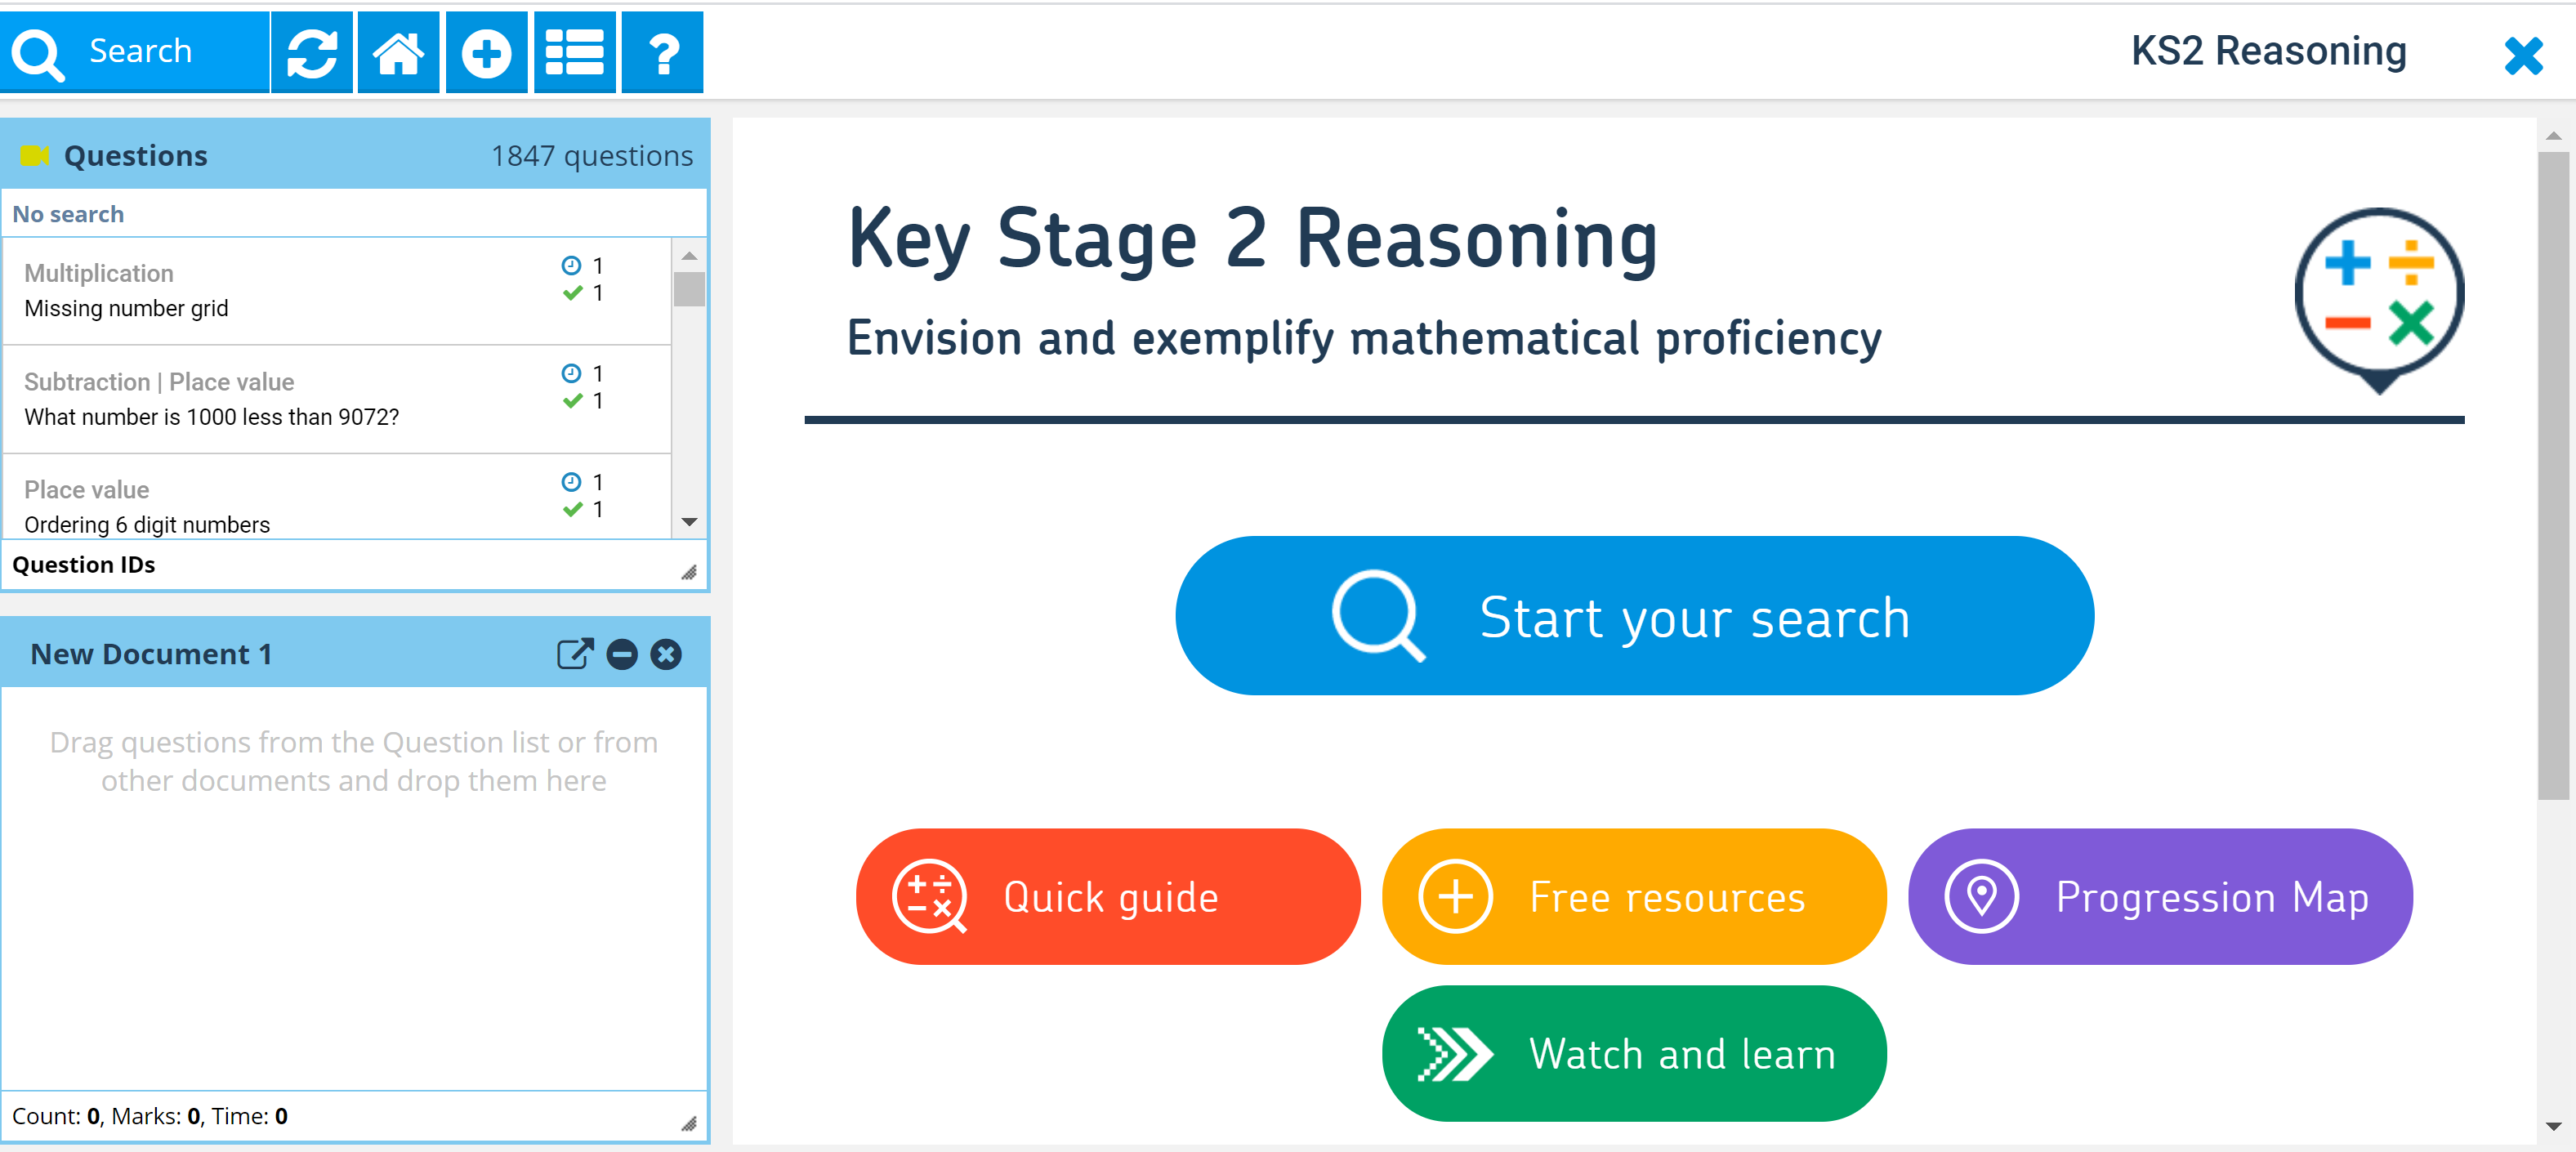Select the question about 1000 less than 9072
2576x1152 pixels.
coord(290,399)
